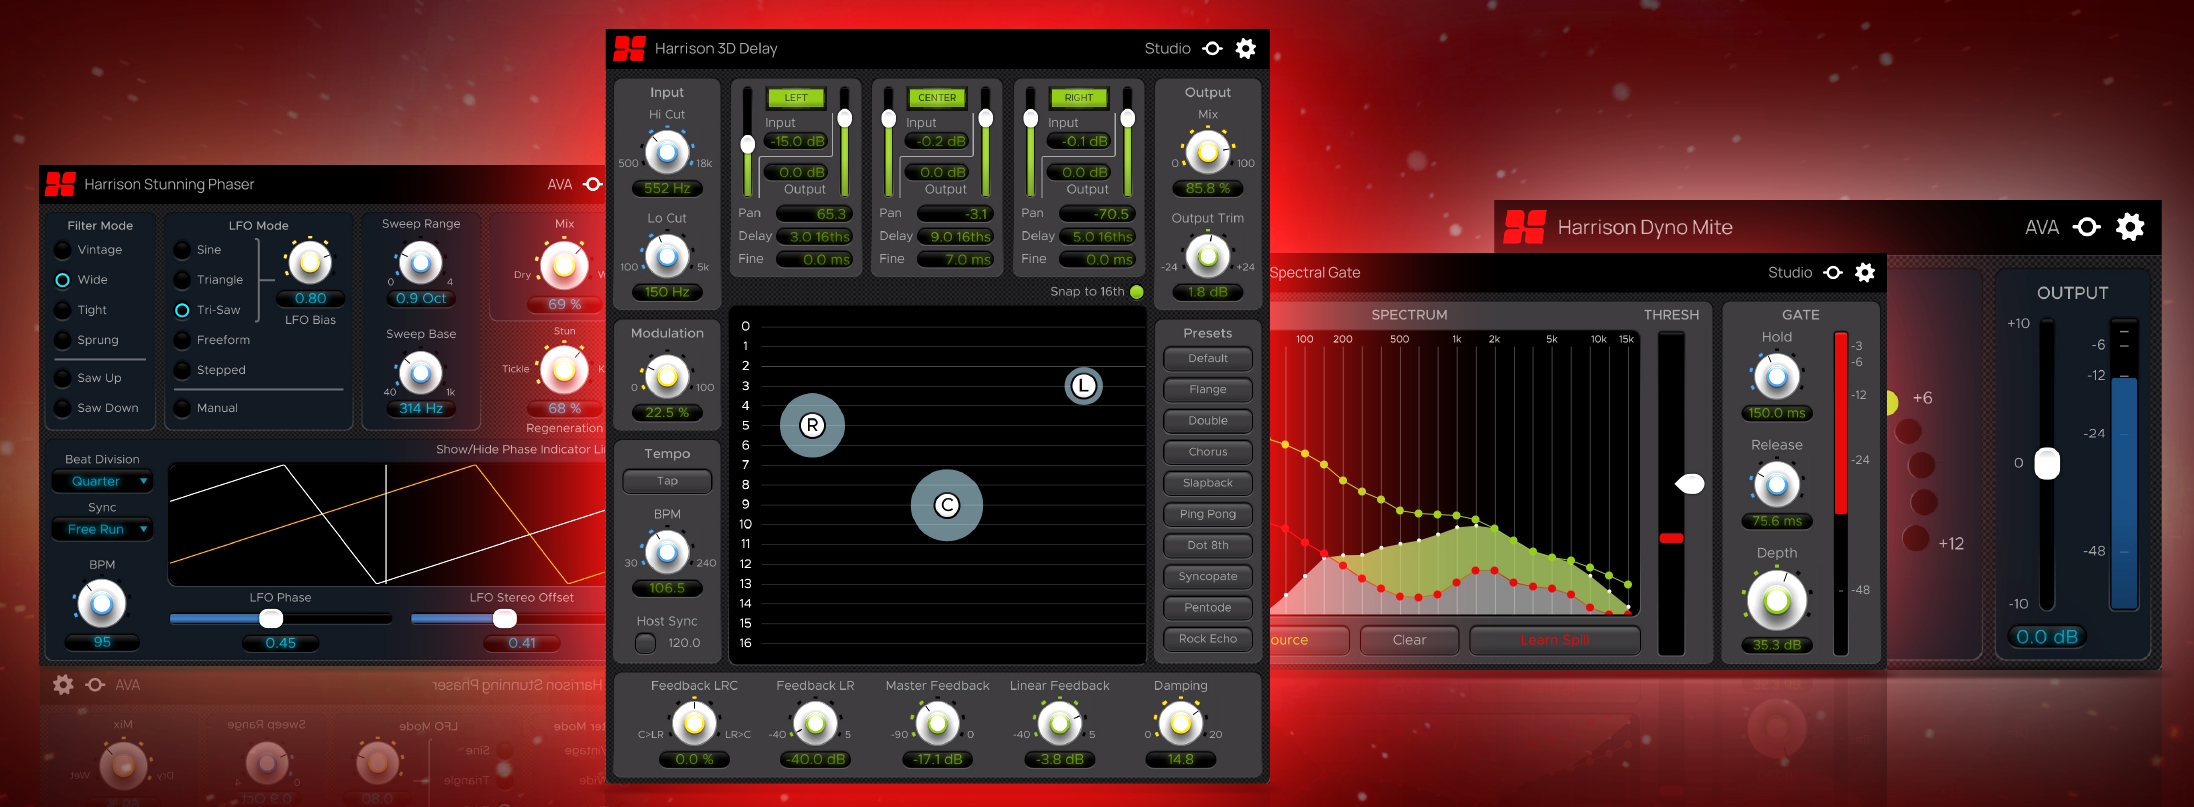2194x807 pixels.
Task: Open settings gear in Spectral Gate window
Action: (1865, 272)
